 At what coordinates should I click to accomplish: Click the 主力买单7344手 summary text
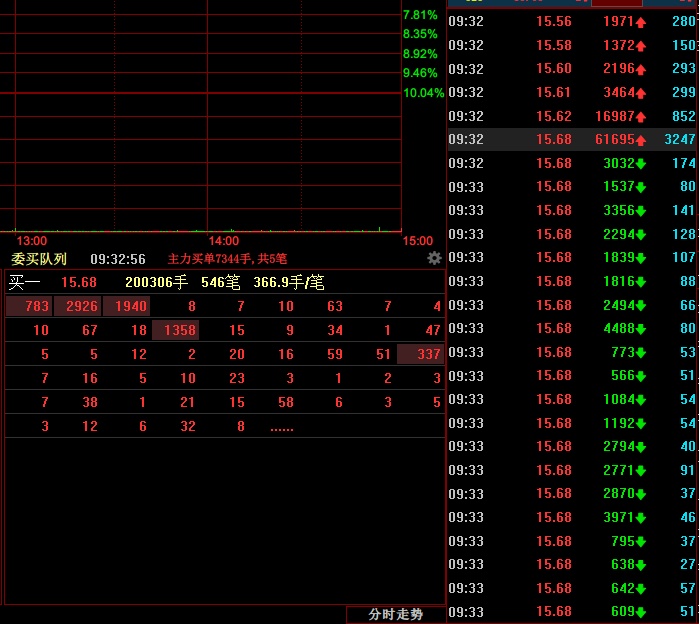(227, 259)
